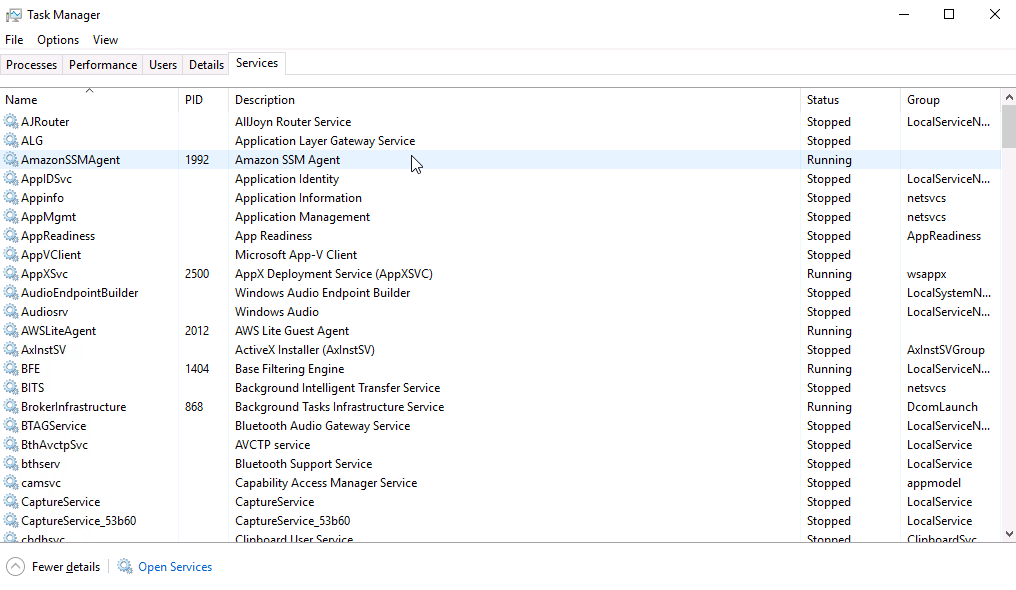Click the CaptureService gear icon
The height and width of the screenshot is (590, 1016).
pos(11,502)
